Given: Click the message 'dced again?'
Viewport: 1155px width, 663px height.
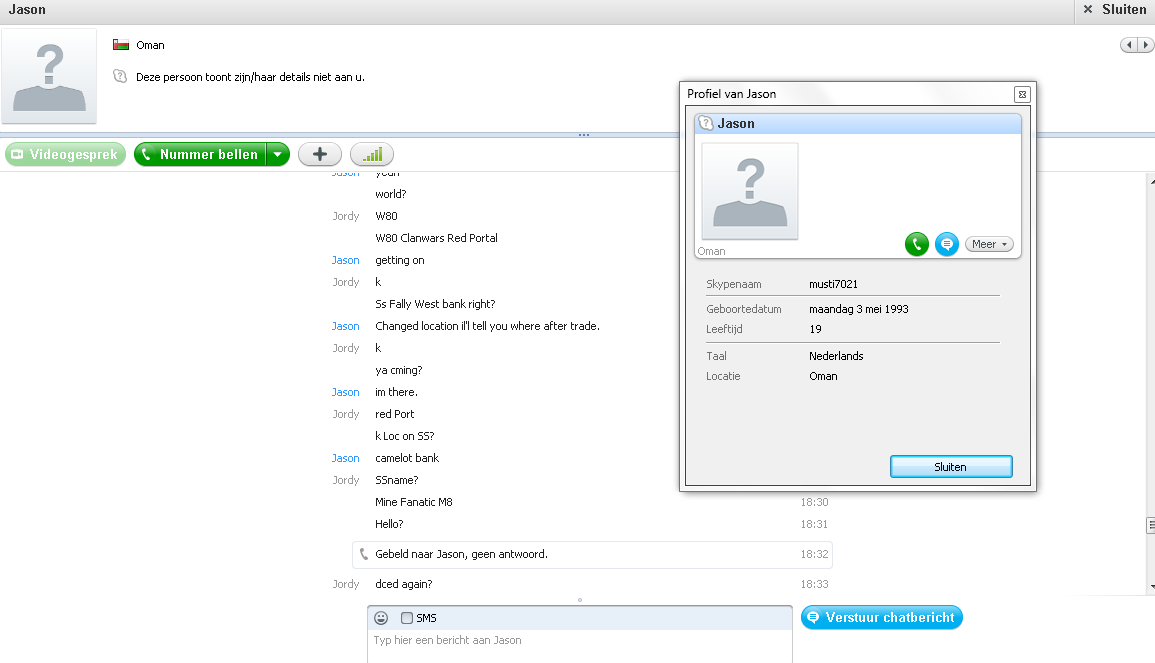Looking at the screenshot, I should 404,584.
